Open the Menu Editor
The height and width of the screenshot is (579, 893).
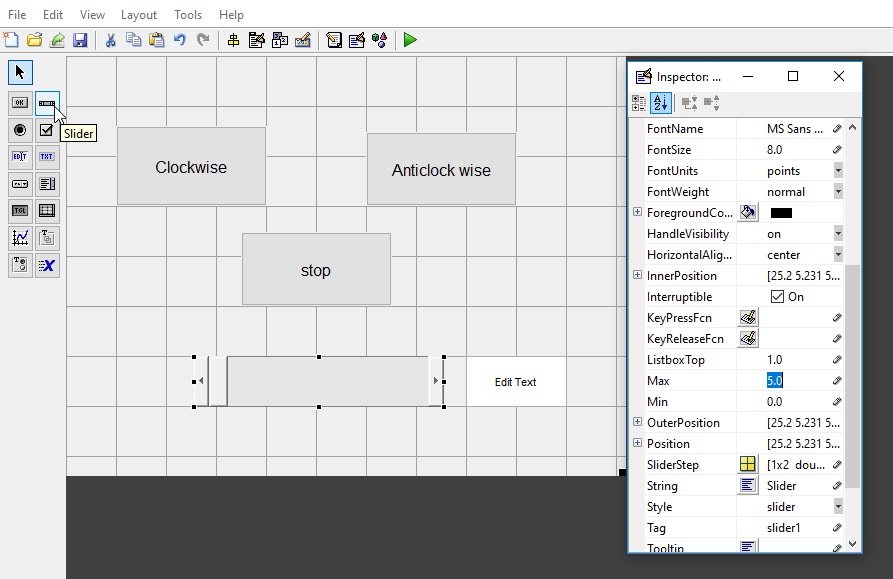[256, 40]
